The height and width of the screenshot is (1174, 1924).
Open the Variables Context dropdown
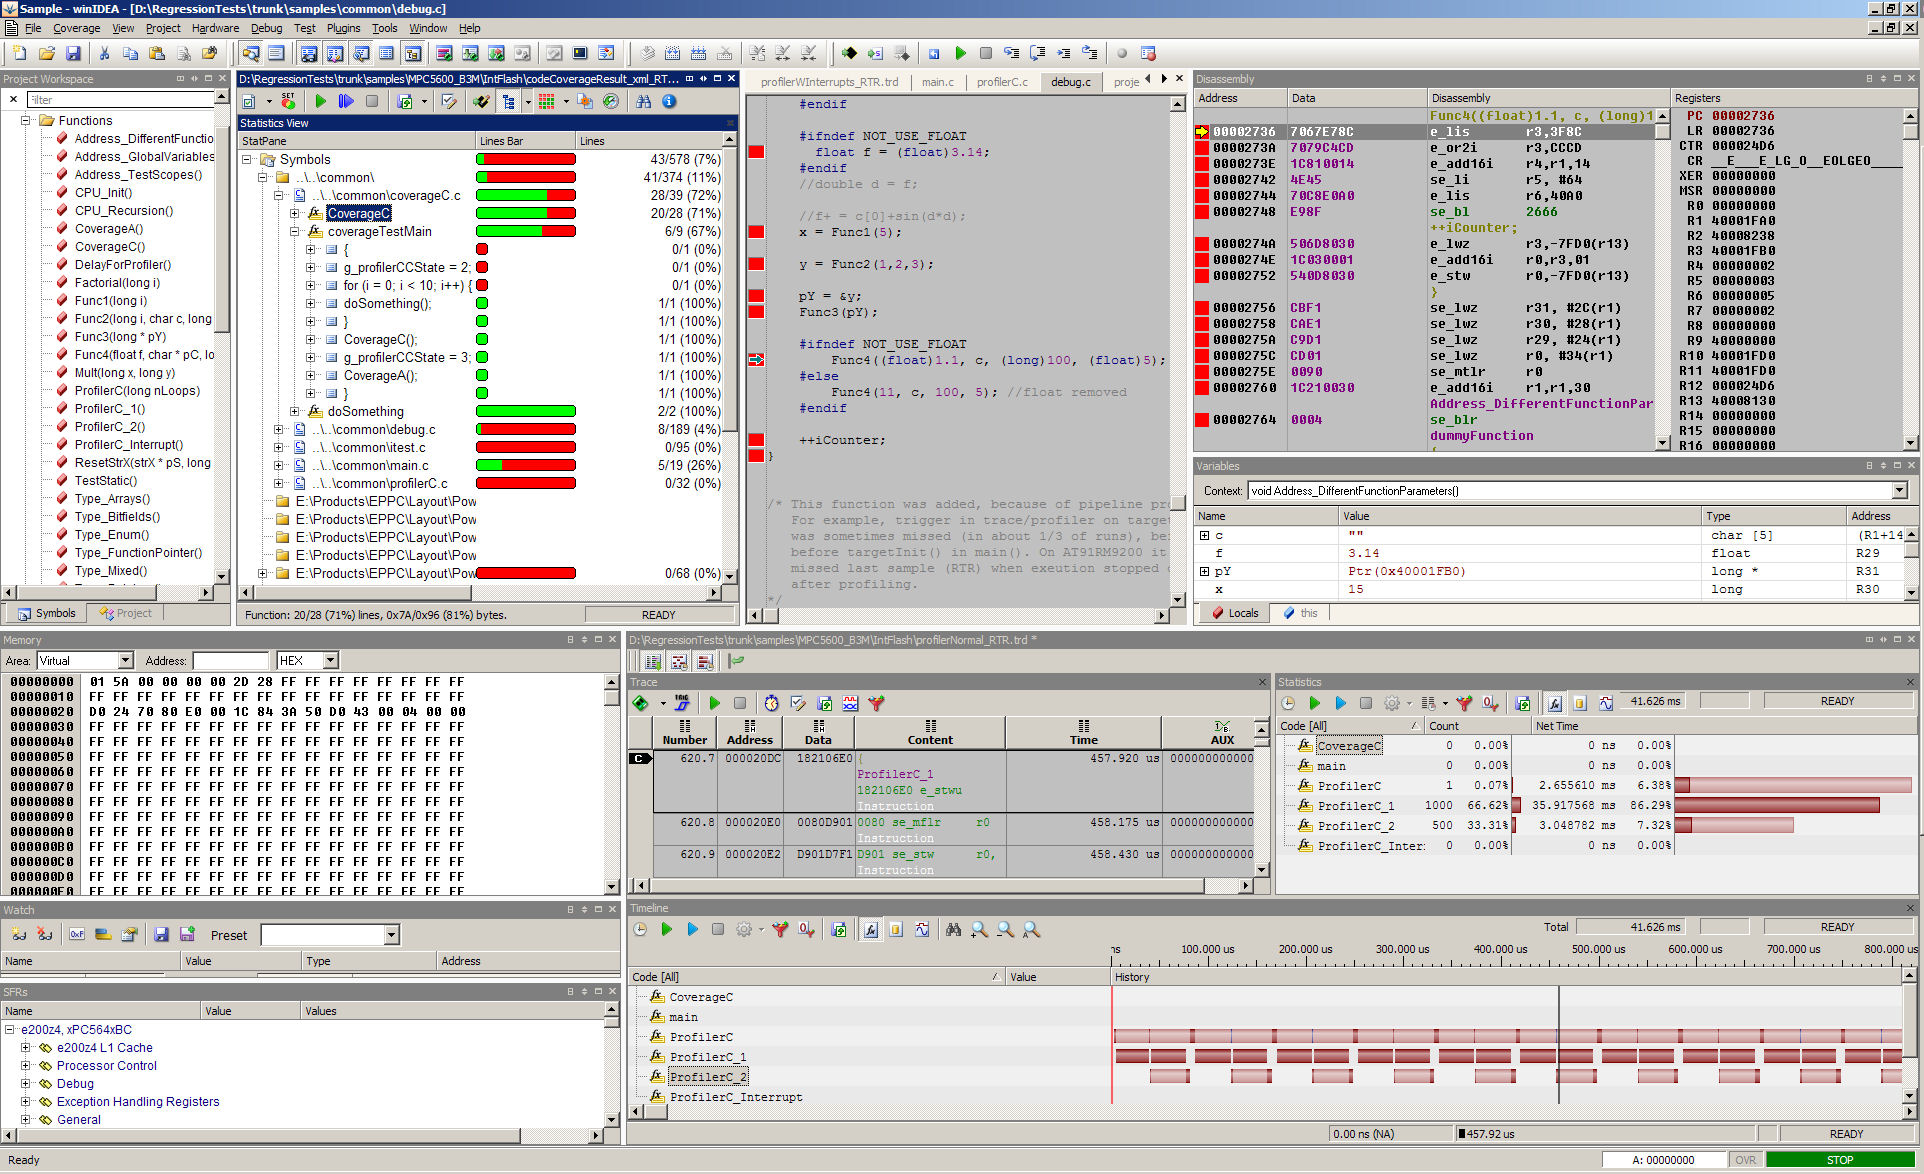1898,490
